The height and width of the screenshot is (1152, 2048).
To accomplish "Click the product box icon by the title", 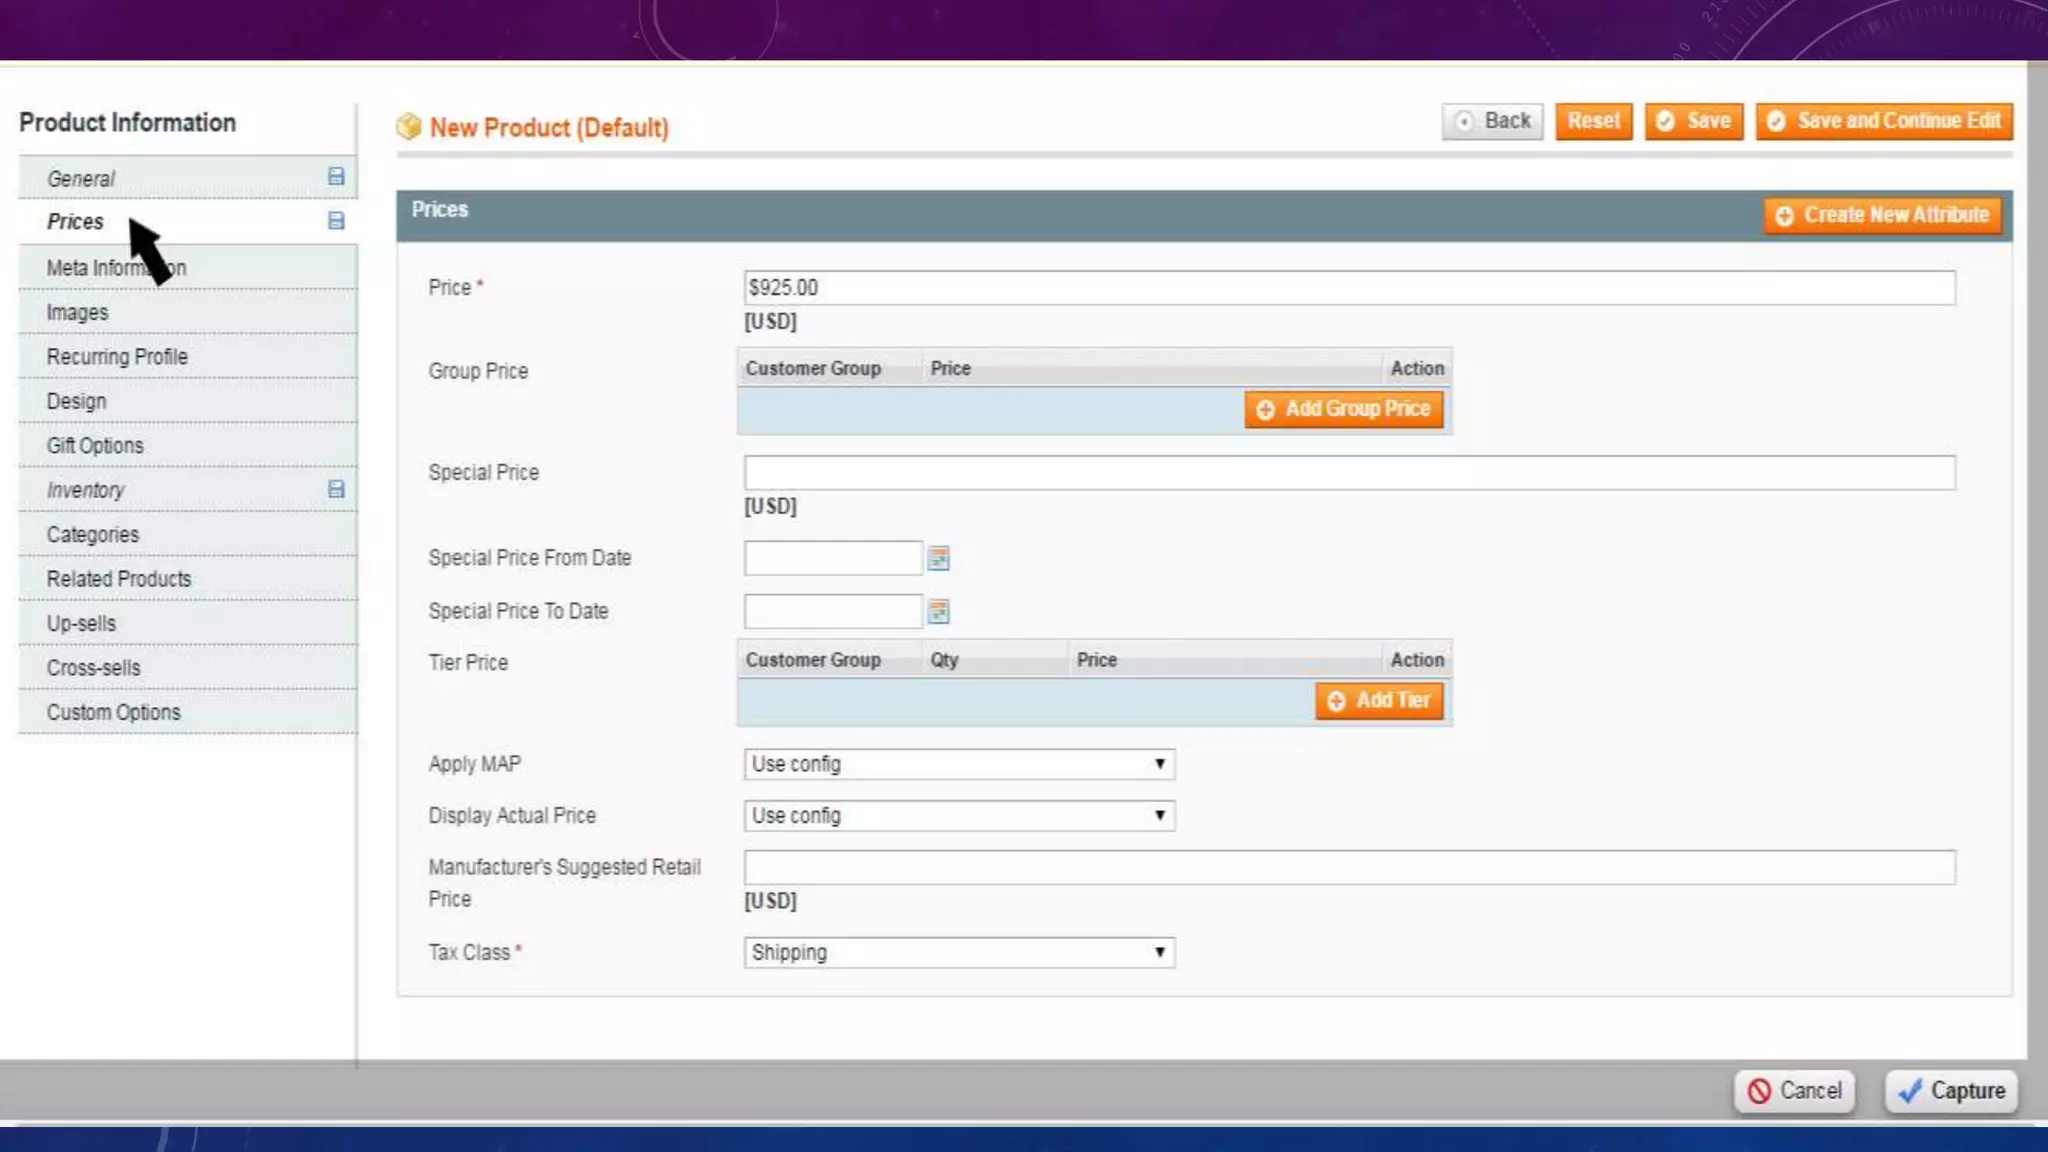I will click(408, 126).
